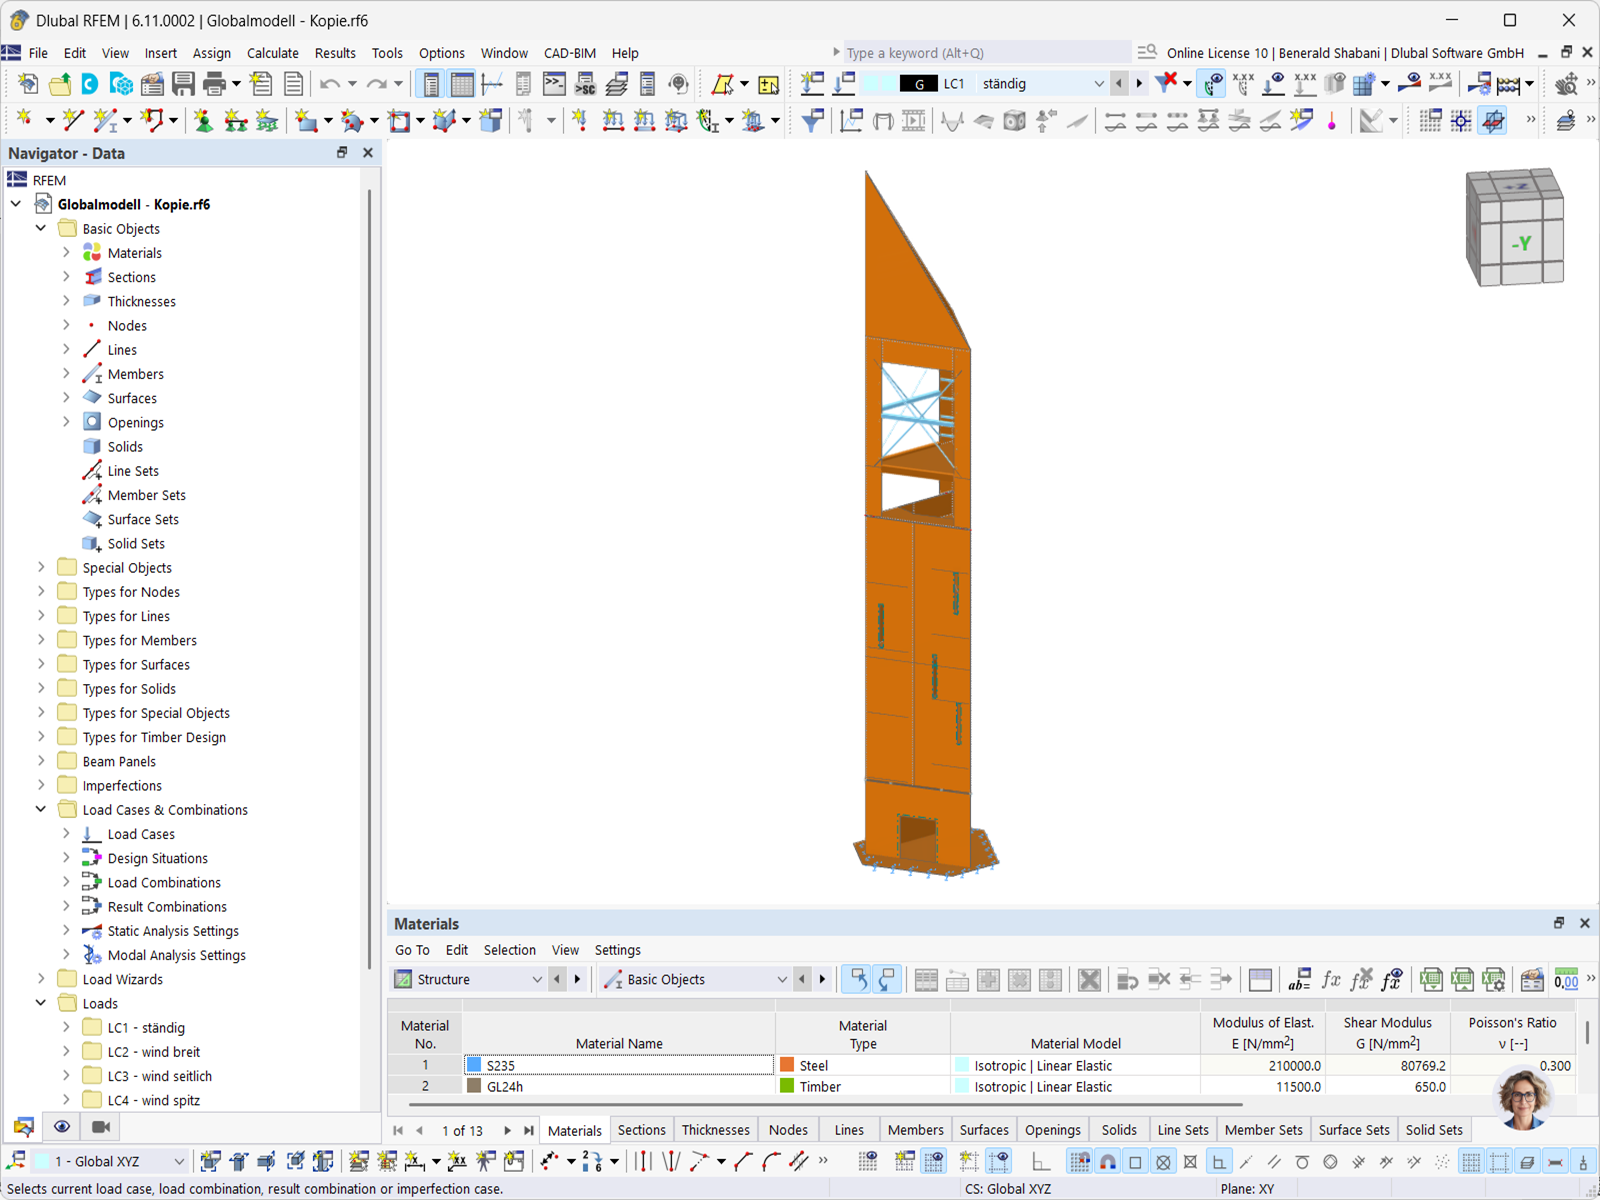Click the S235 material color swatch
This screenshot has height=1200, width=1600.
click(474, 1065)
